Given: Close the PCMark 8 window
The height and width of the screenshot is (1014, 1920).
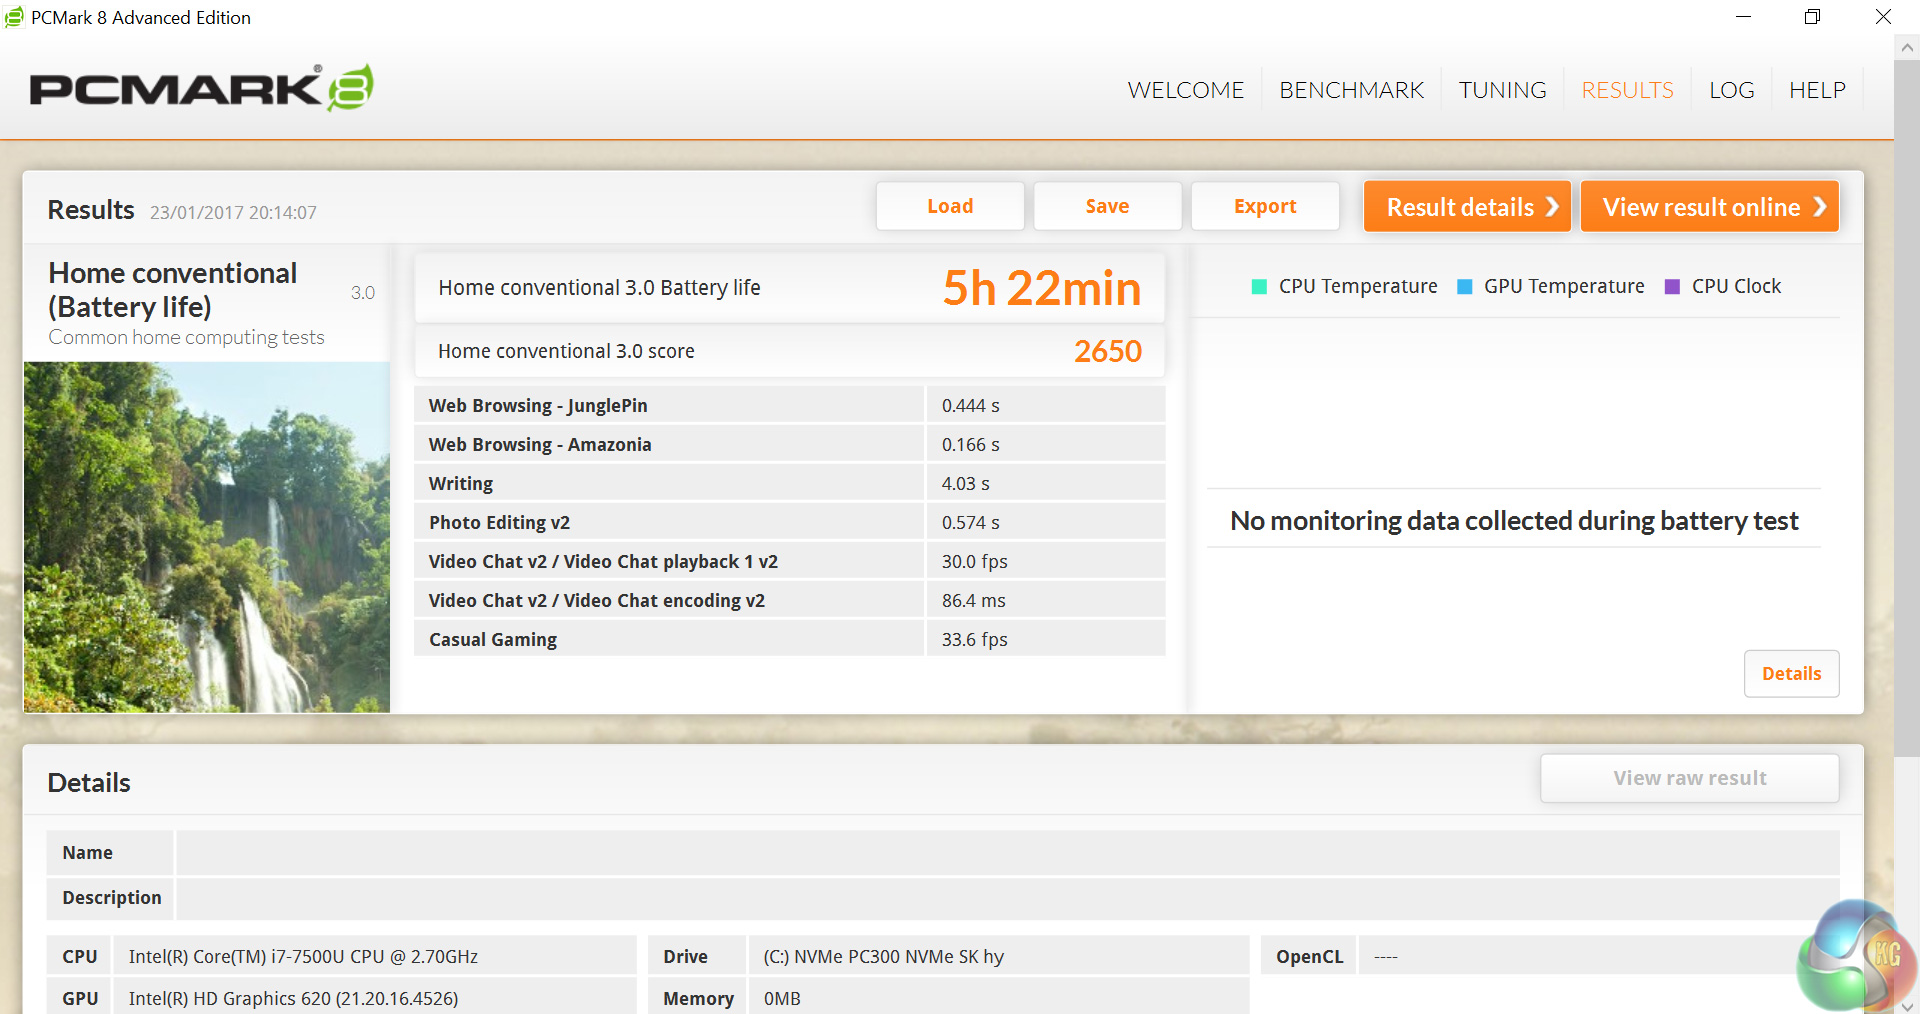Looking at the screenshot, I should (x=1883, y=17).
